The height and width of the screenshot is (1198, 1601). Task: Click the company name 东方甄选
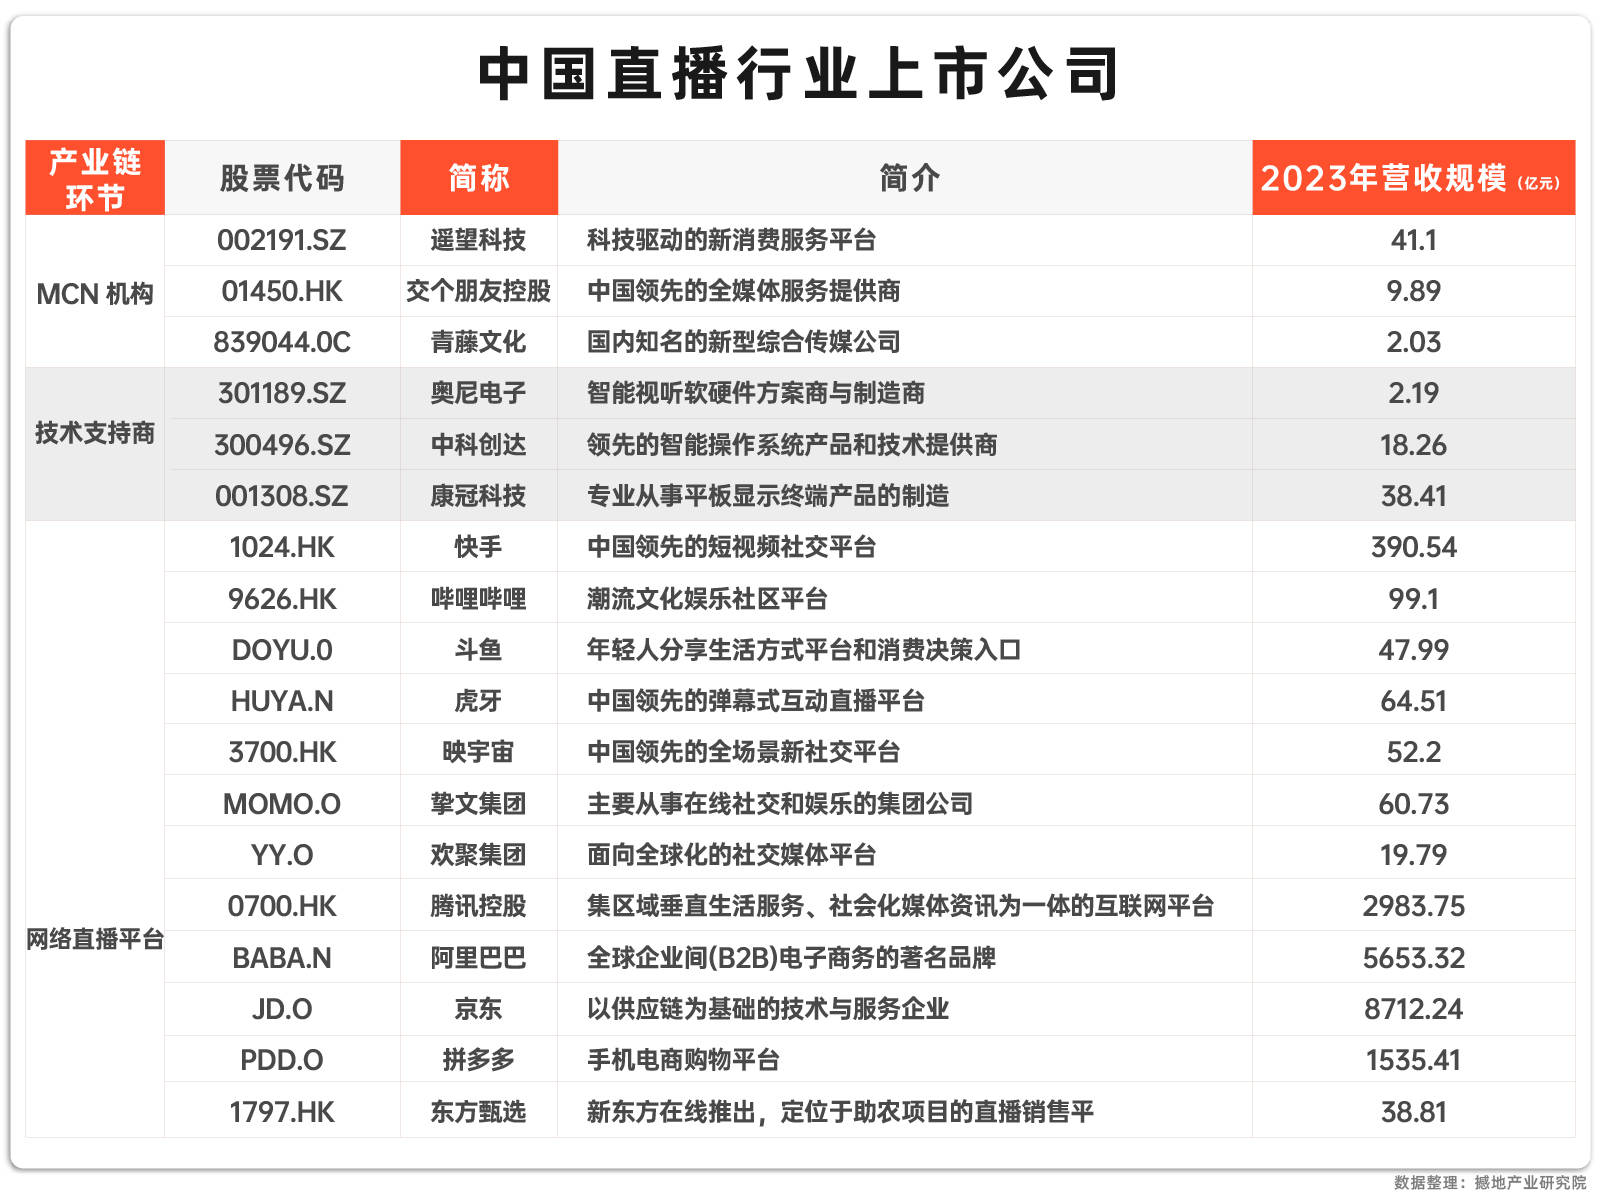[479, 1112]
